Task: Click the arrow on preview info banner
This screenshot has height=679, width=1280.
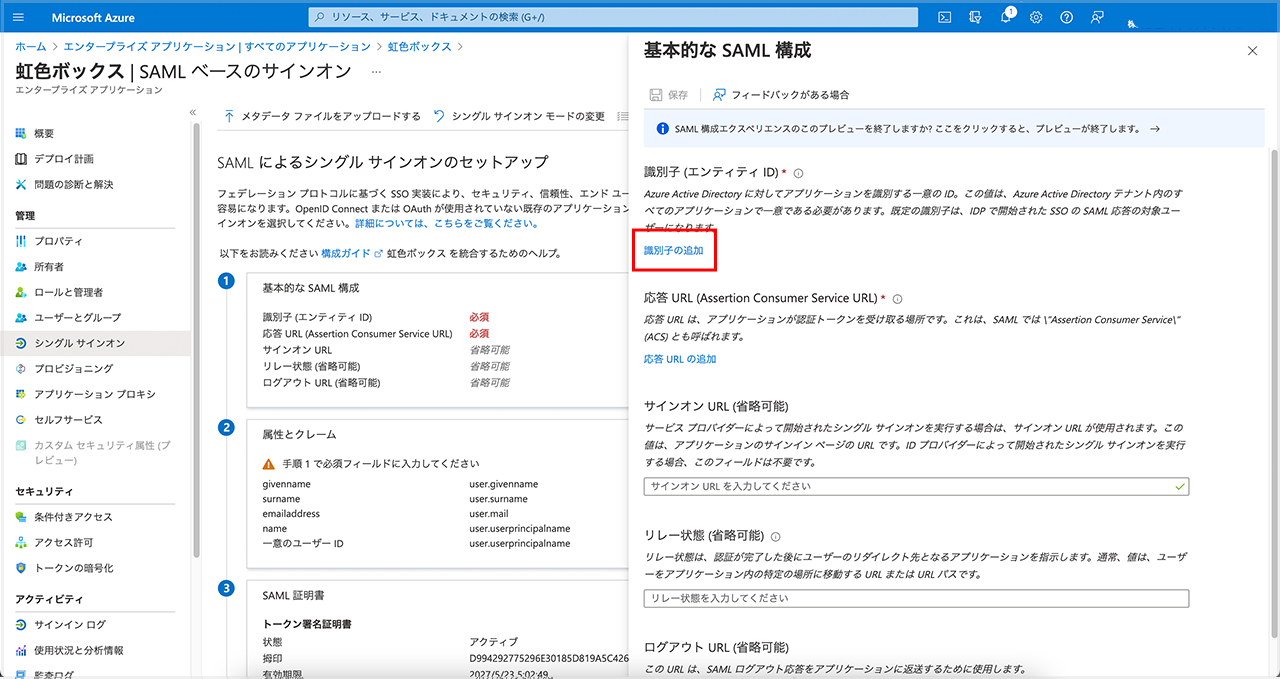Action: click(1155, 129)
